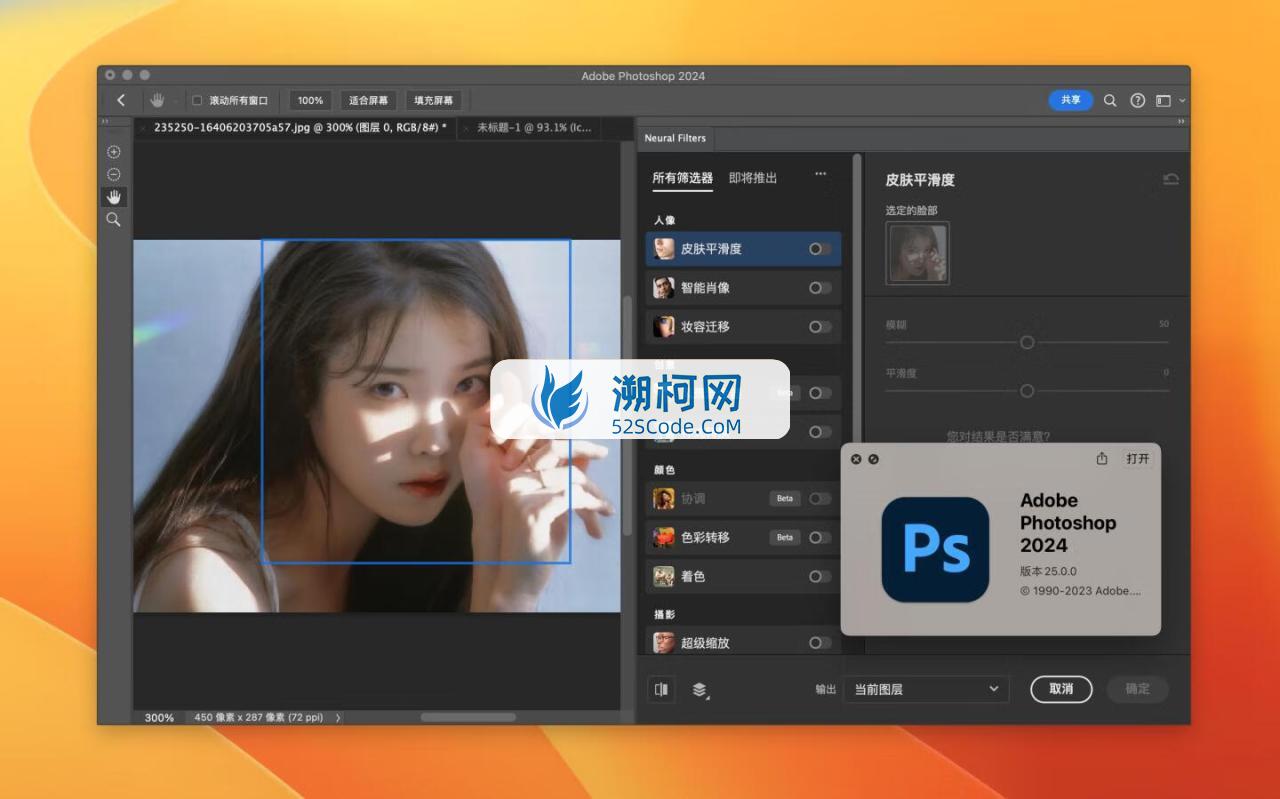
Task: Toggle the before/after preview icon
Action: point(661,689)
